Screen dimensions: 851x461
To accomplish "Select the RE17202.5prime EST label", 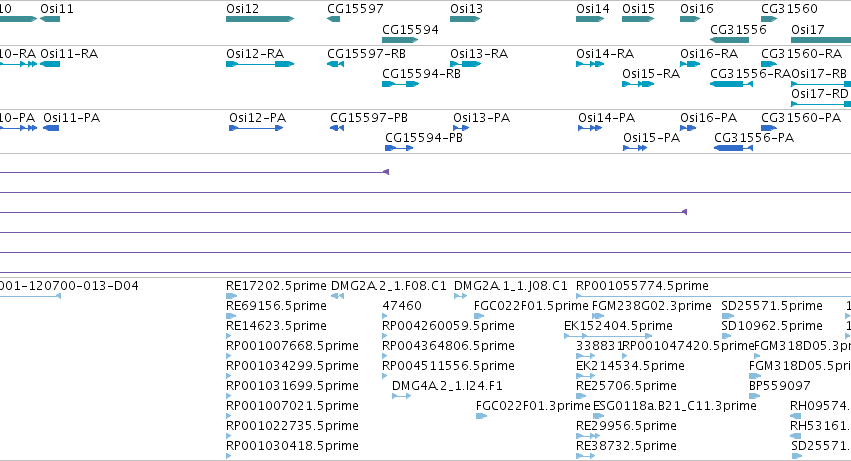I will click(x=276, y=286).
